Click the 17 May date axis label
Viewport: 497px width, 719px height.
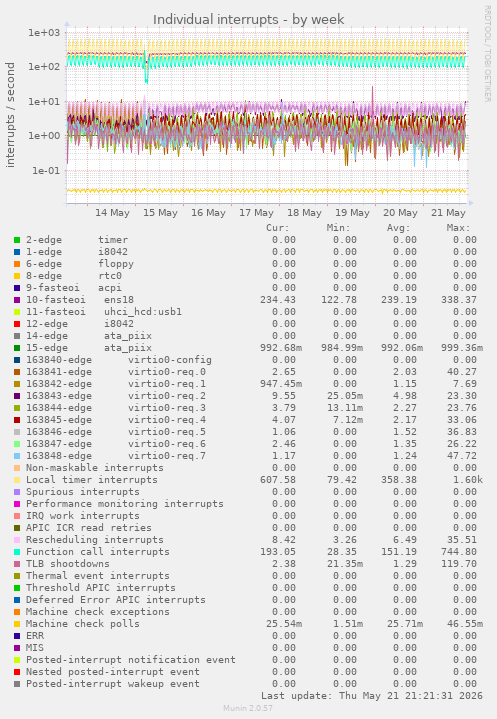coord(256,213)
